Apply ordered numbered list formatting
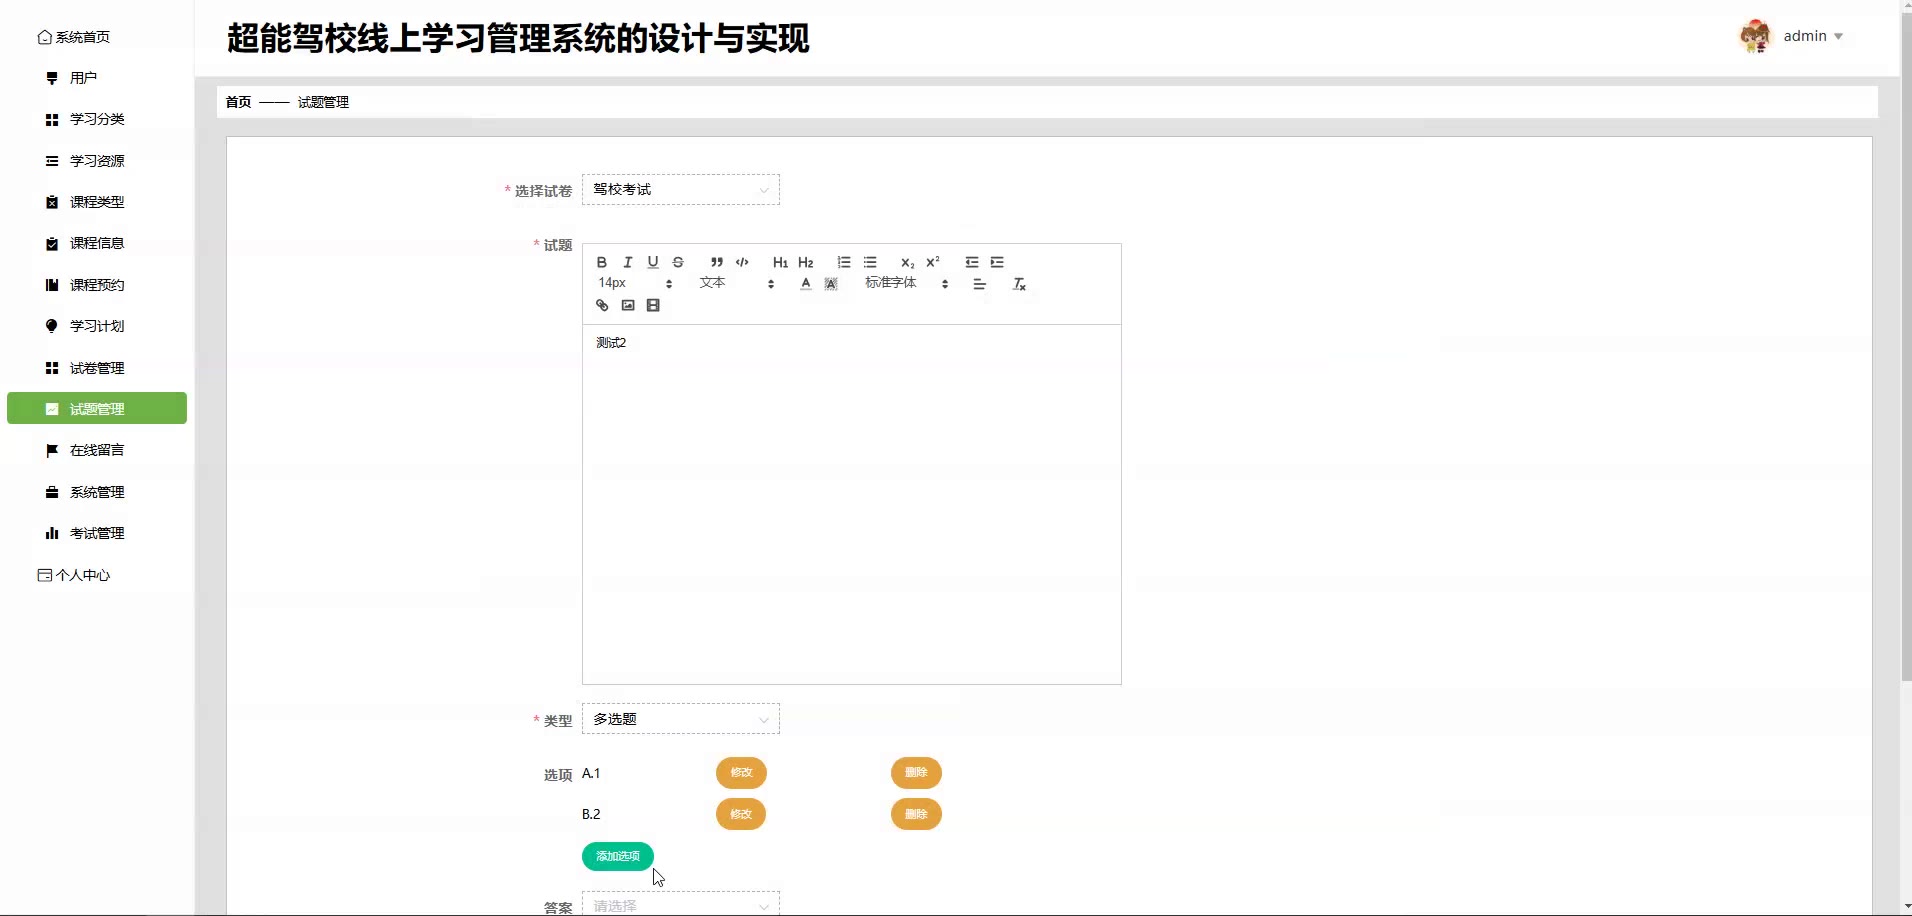Image resolution: width=1912 pixels, height=916 pixels. pos(844,262)
